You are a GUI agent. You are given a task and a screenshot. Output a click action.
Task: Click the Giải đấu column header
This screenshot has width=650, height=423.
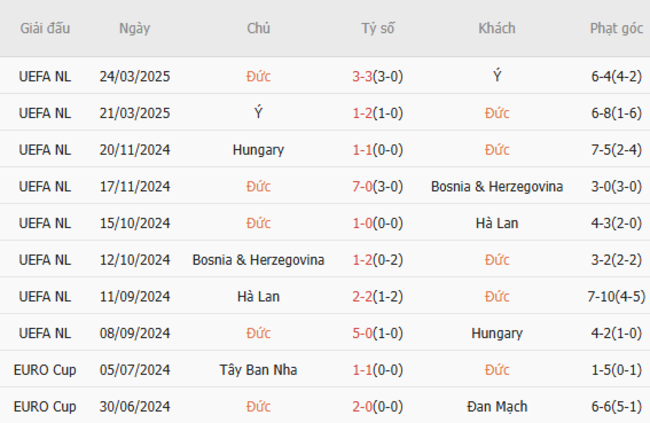tap(45, 28)
